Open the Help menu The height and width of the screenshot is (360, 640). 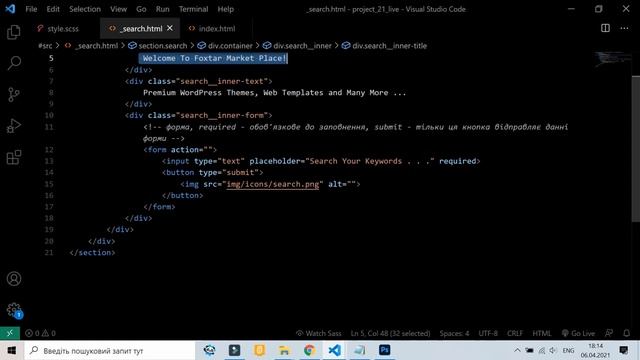(x=225, y=9)
